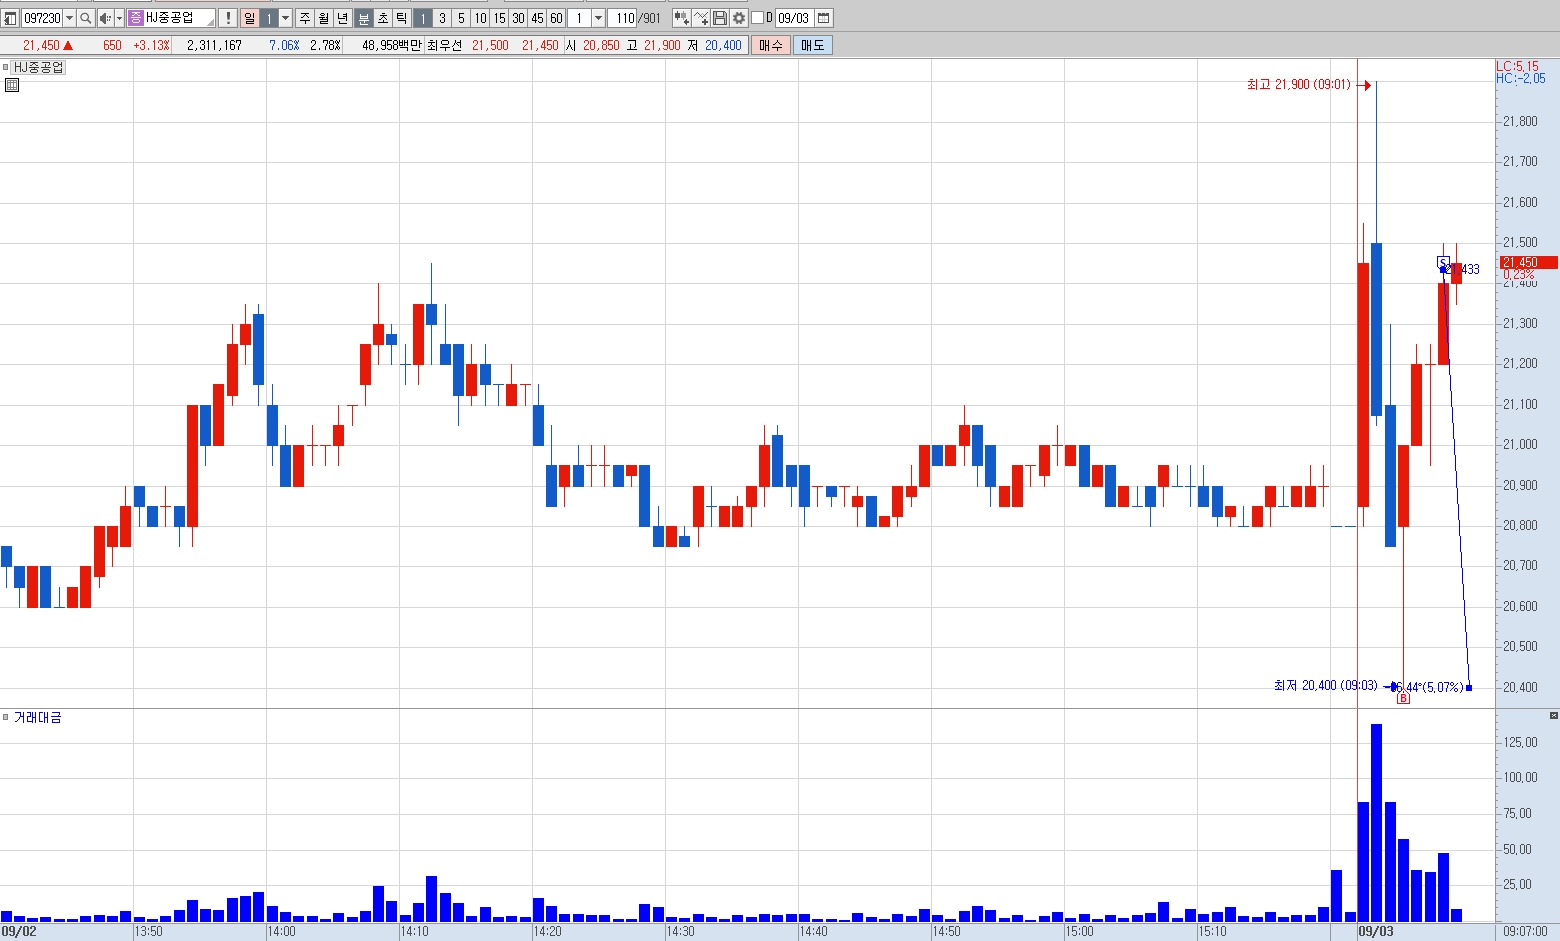Toggle the D date checkbox

[x=757, y=18]
